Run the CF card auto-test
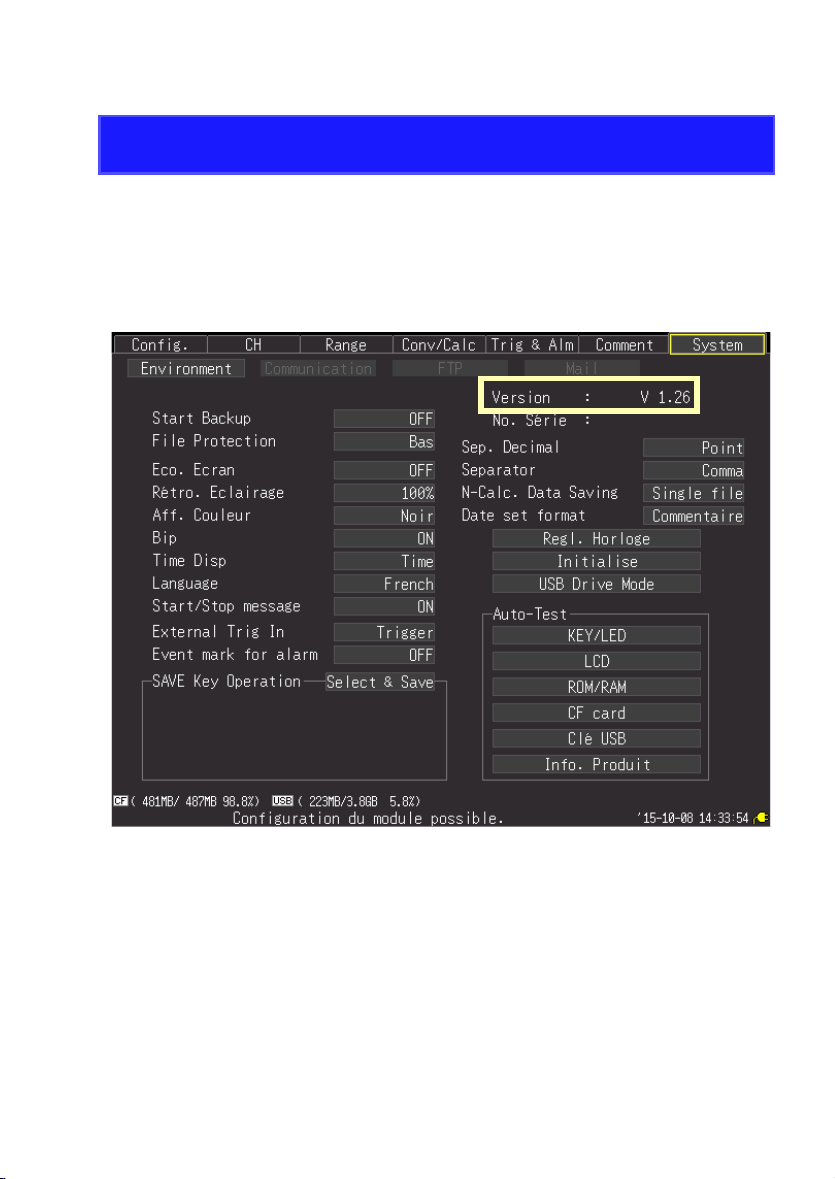 pos(597,713)
